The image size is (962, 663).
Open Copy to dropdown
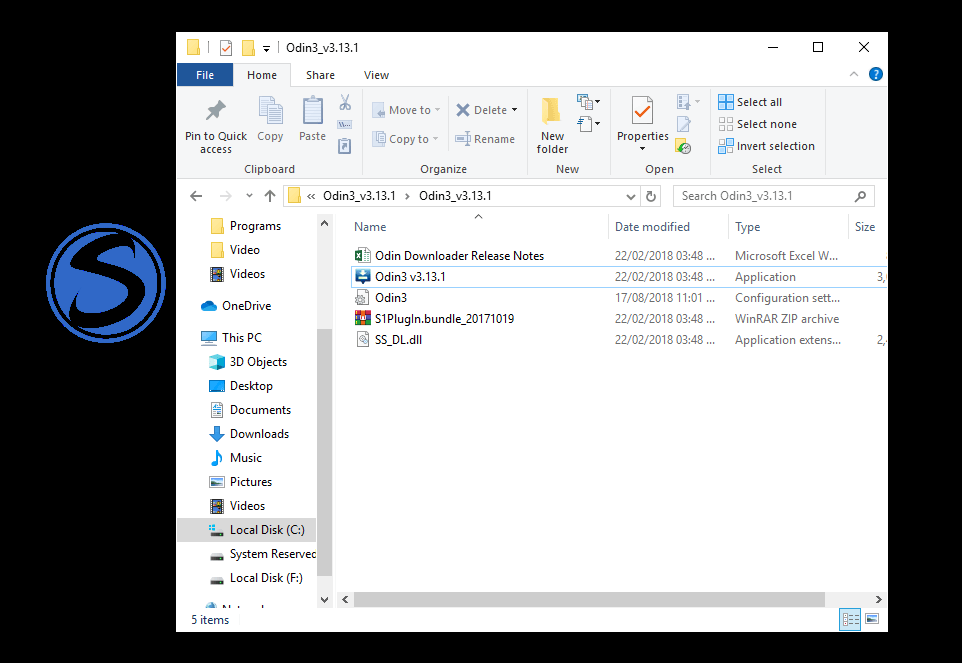406,139
